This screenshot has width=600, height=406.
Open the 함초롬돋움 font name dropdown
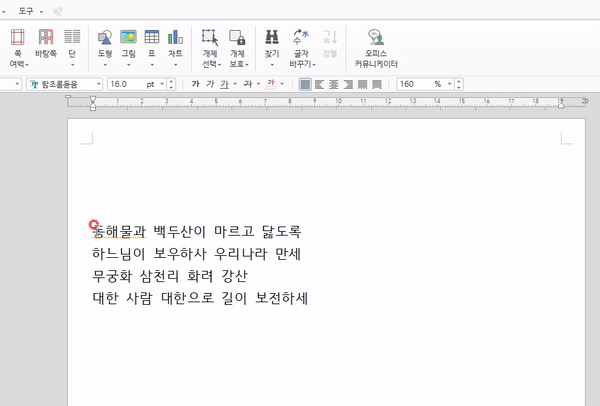click(x=99, y=84)
